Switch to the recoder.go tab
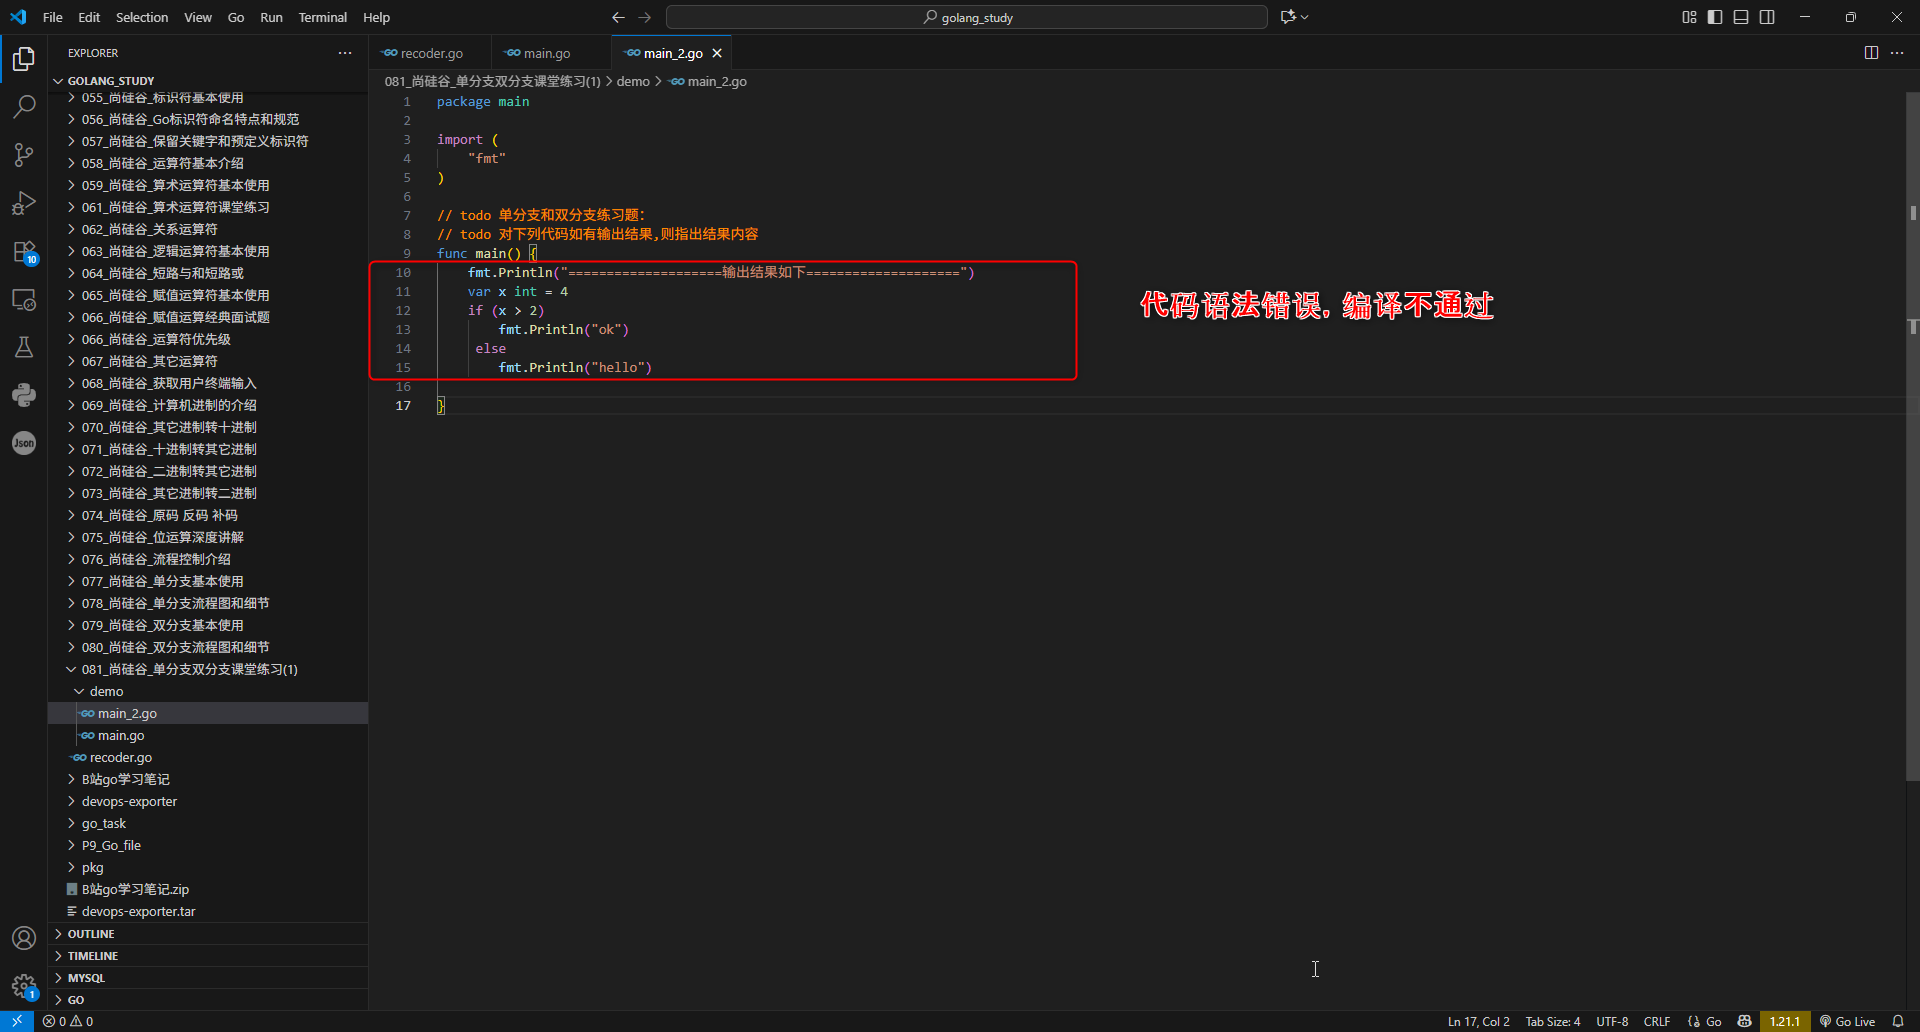The image size is (1920, 1032). [431, 53]
